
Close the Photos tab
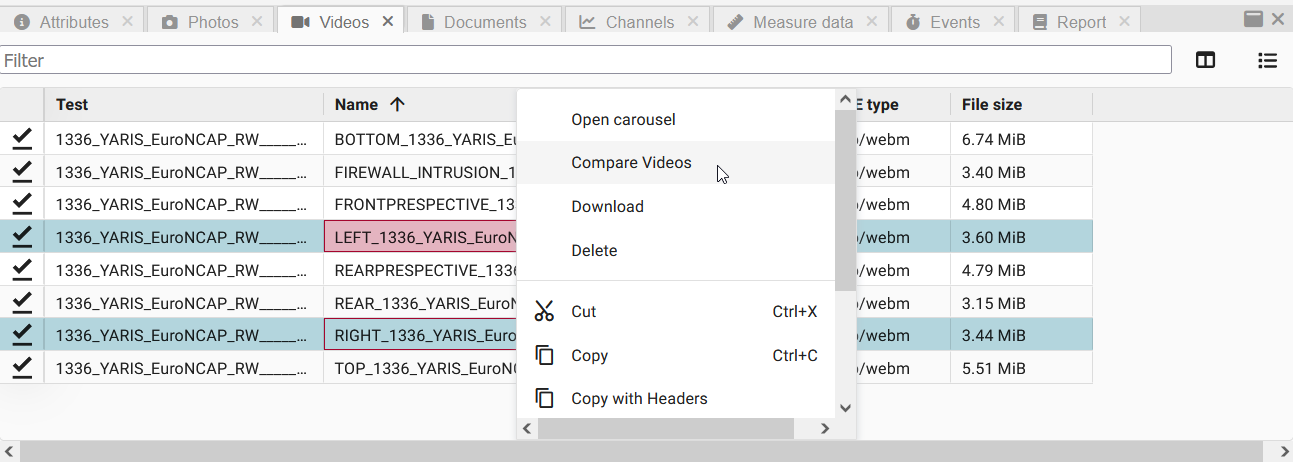(x=257, y=21)
